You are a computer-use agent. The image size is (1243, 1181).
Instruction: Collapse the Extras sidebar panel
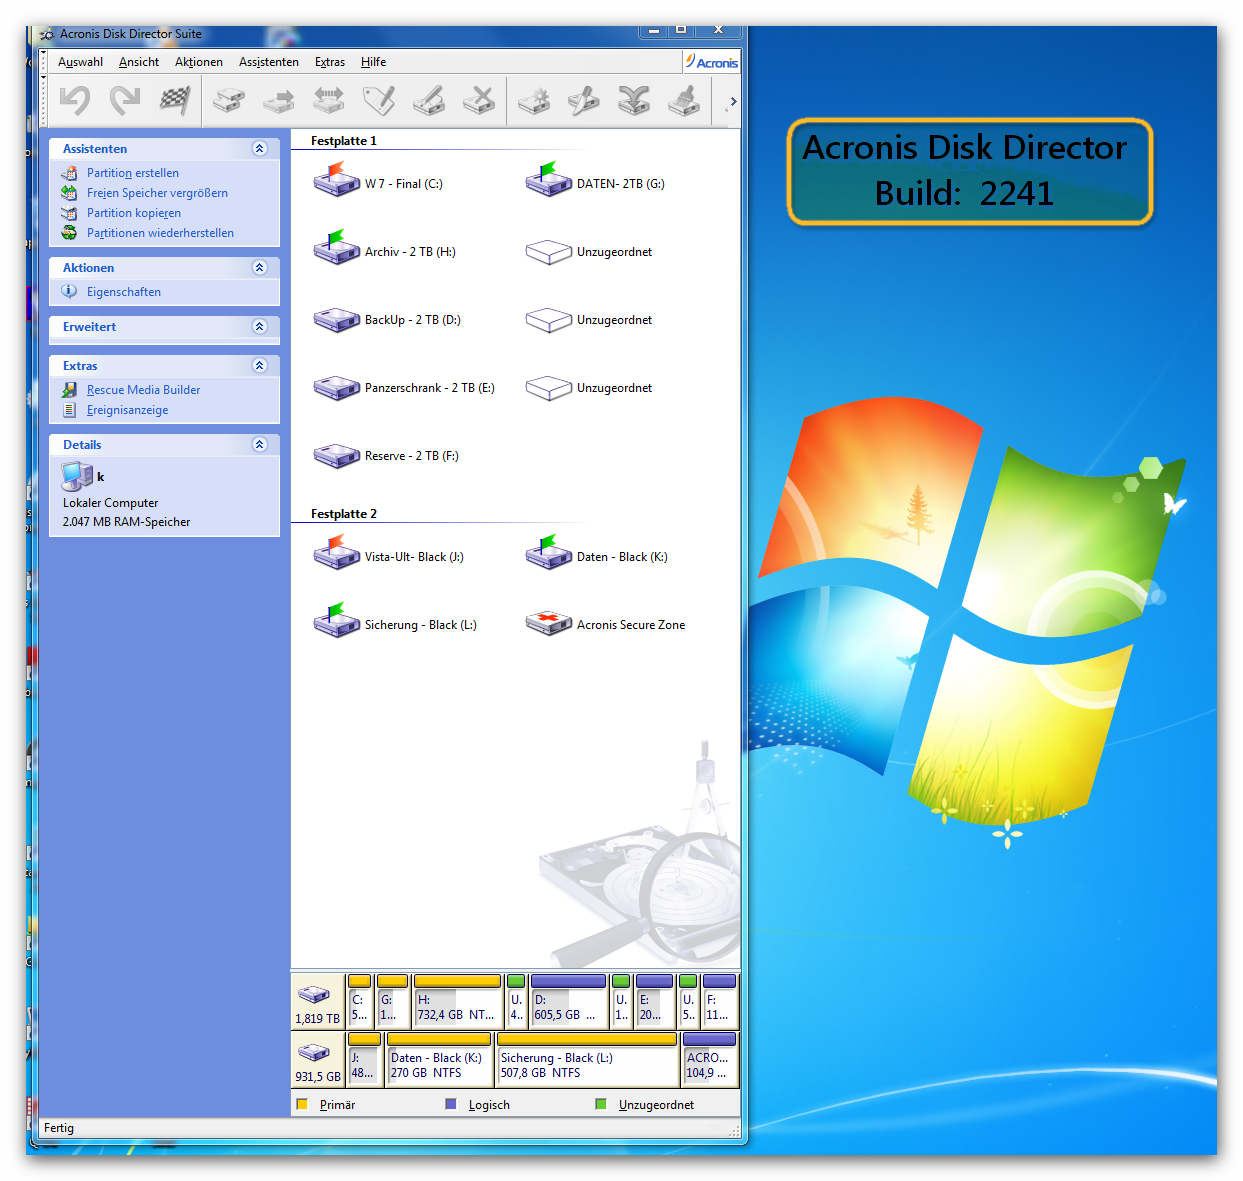[260, 366]
